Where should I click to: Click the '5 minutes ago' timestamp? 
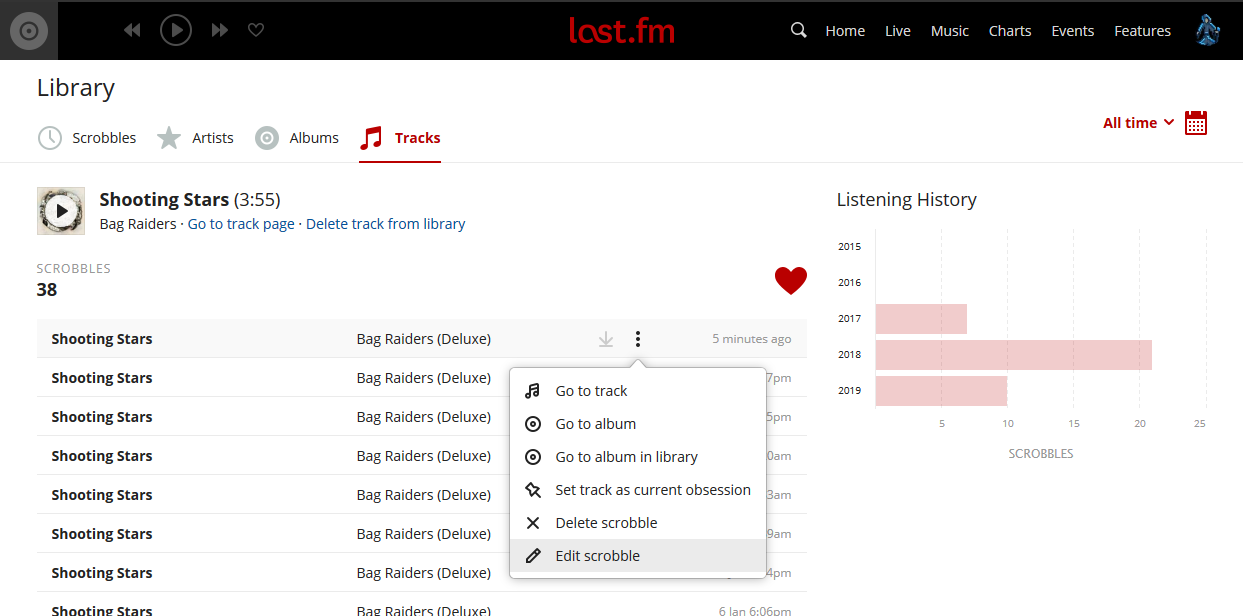click(752, 339)
